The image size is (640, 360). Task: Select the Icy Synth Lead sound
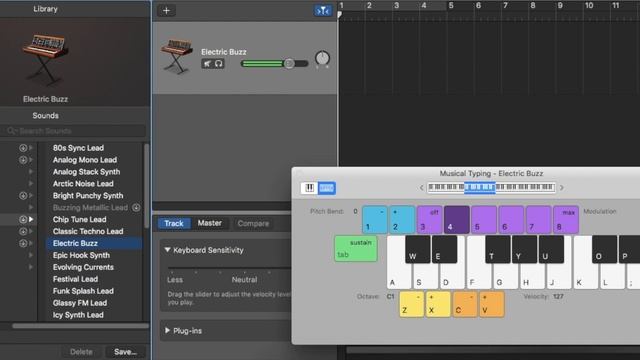[78, 315]
